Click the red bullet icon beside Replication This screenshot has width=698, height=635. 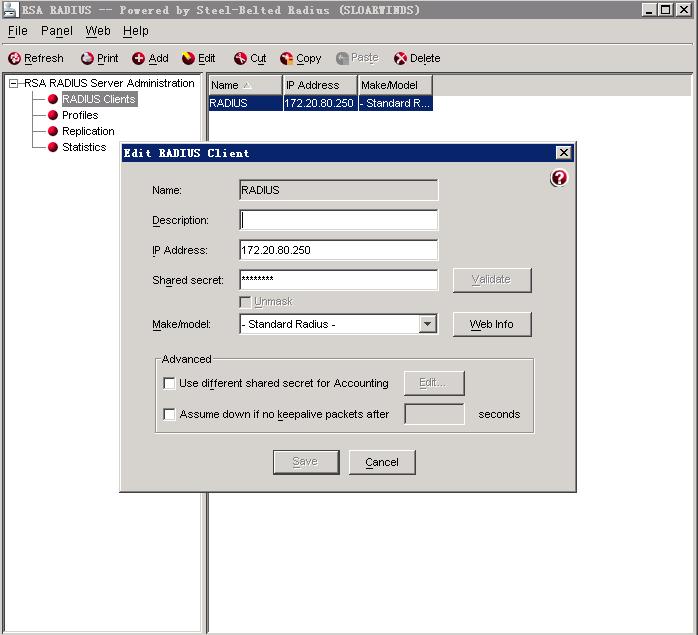coord(53,131)
